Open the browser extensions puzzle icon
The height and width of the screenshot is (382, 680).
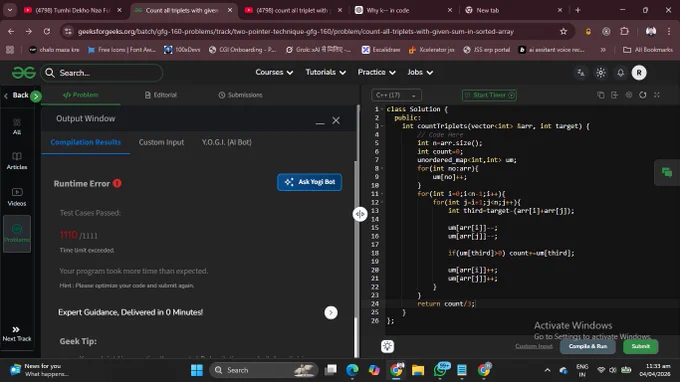tap(624, 32)
